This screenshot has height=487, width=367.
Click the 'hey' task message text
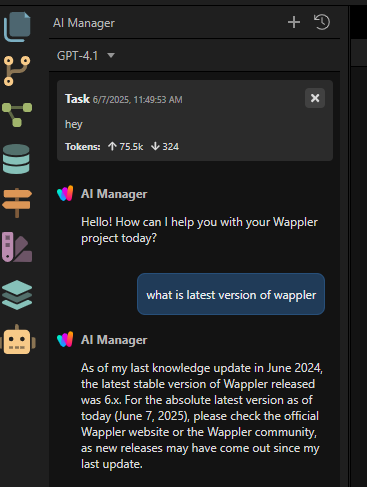[74, 124]
